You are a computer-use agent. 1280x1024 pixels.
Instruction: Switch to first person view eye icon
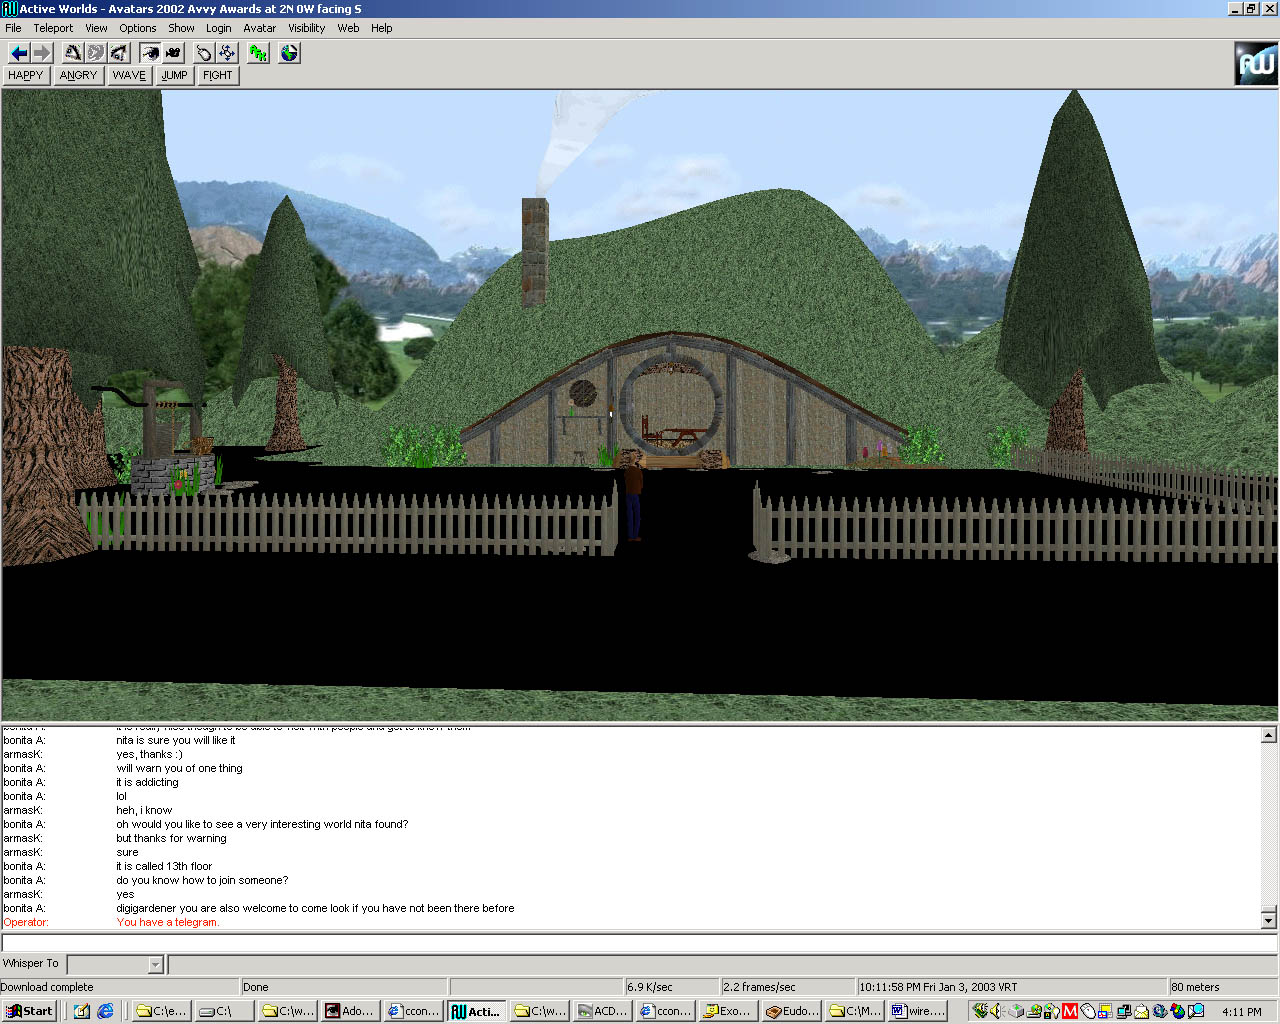tap(150, 53)
